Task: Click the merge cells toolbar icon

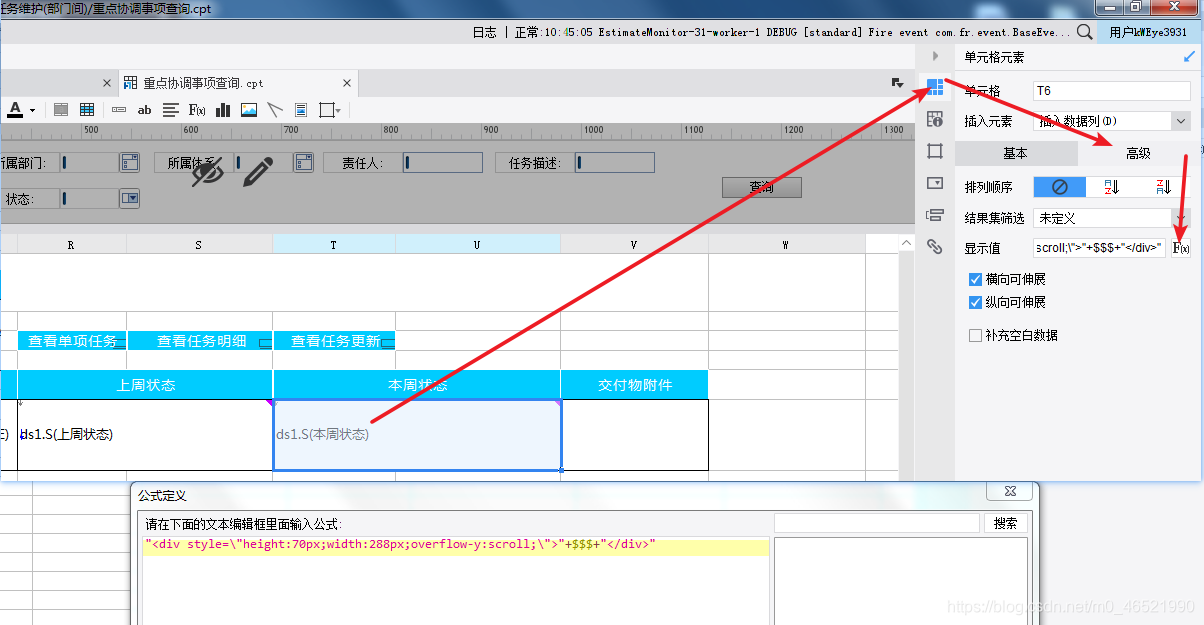Action: 61,110
